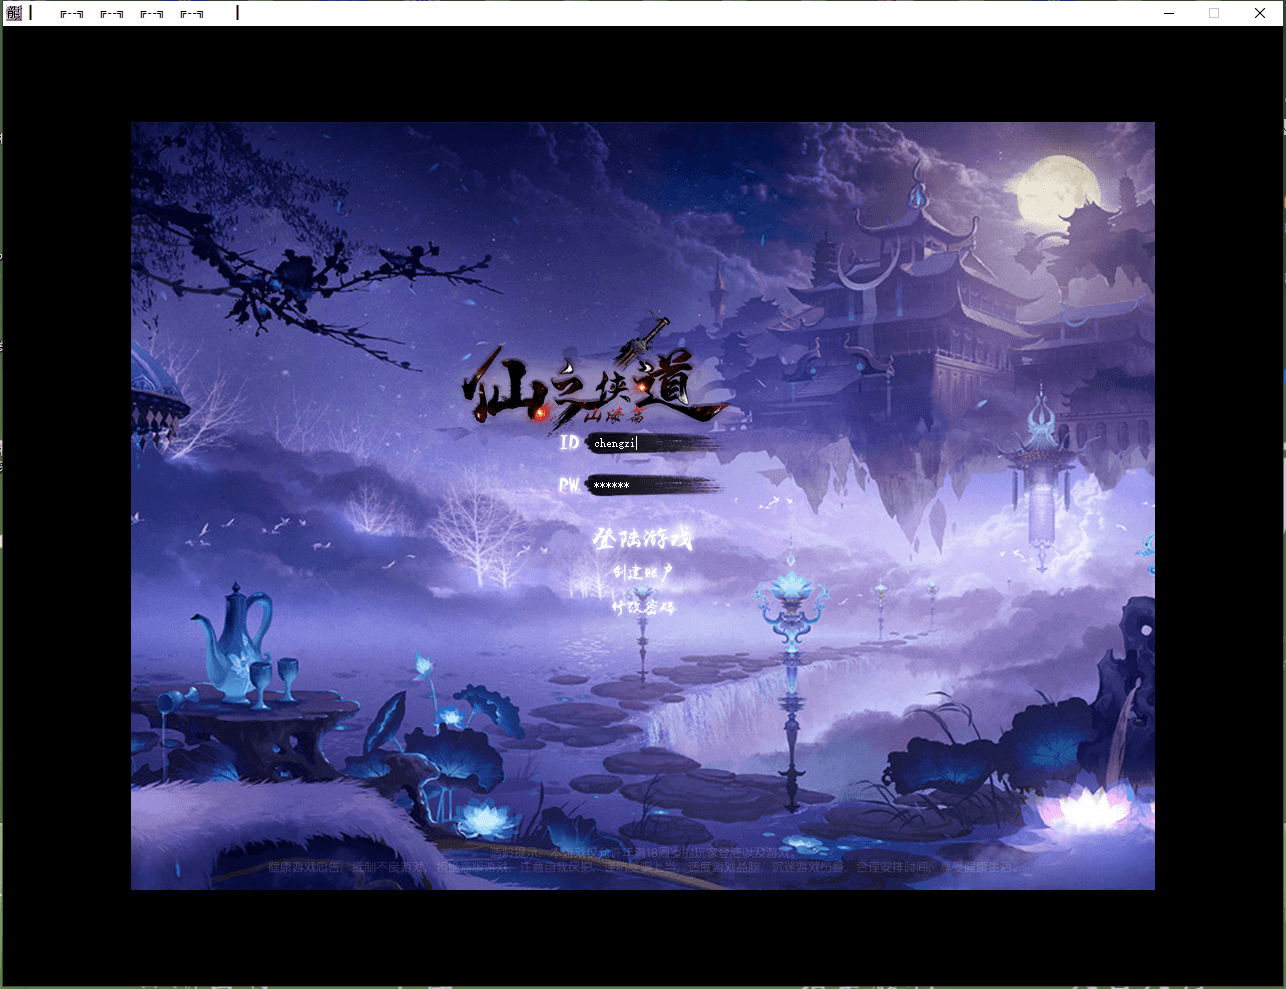Open the 修改密码 change password link
The image size is (1286, 989).
[x=643, y=607]
